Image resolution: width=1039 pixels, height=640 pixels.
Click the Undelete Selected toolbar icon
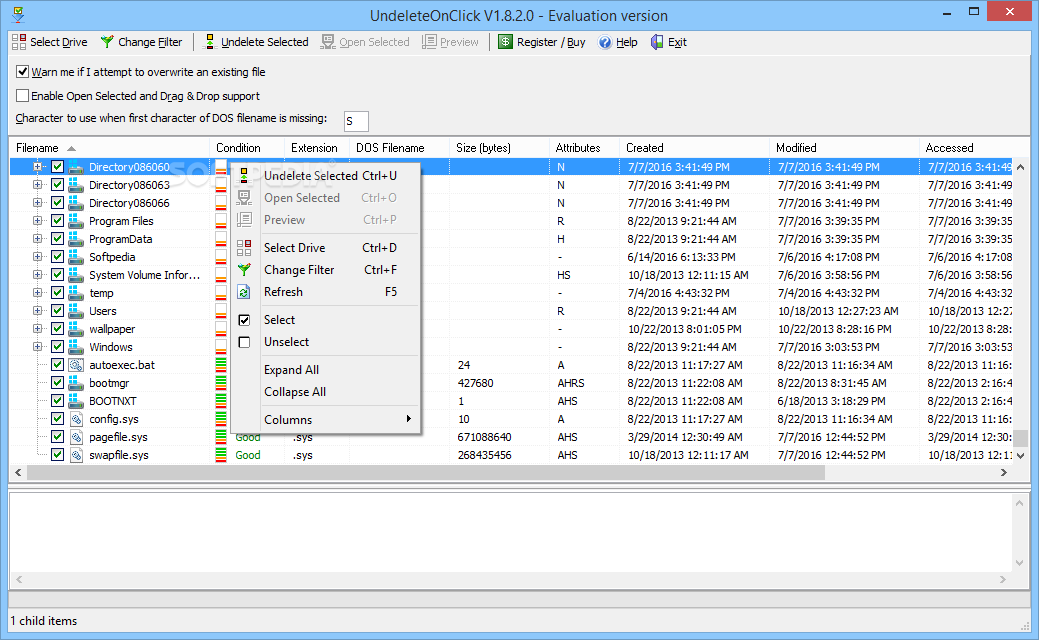(209, 42)
